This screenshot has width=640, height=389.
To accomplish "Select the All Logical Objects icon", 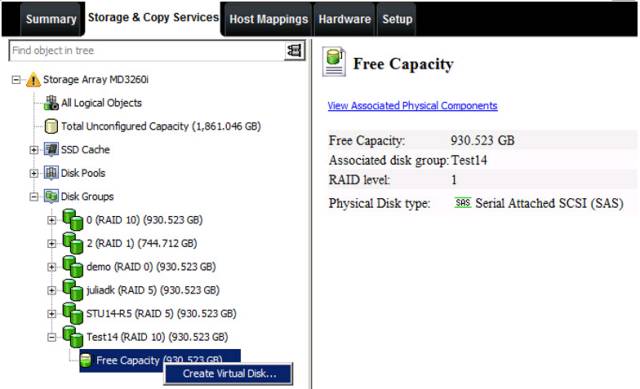I will coord(51,103).
